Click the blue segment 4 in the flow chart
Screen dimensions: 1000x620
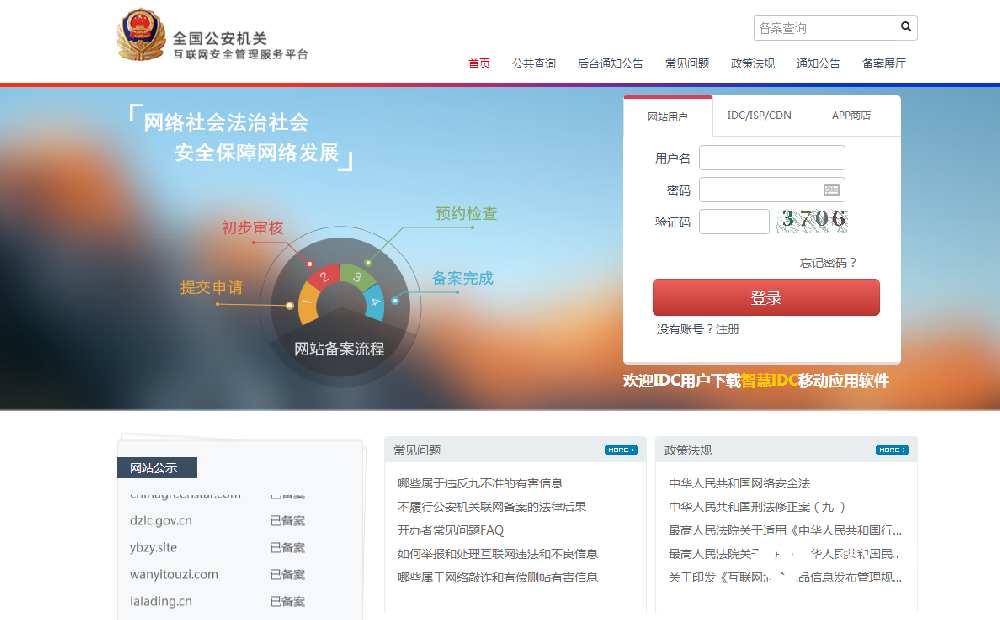pyautogui.click(x=375, y=300)
